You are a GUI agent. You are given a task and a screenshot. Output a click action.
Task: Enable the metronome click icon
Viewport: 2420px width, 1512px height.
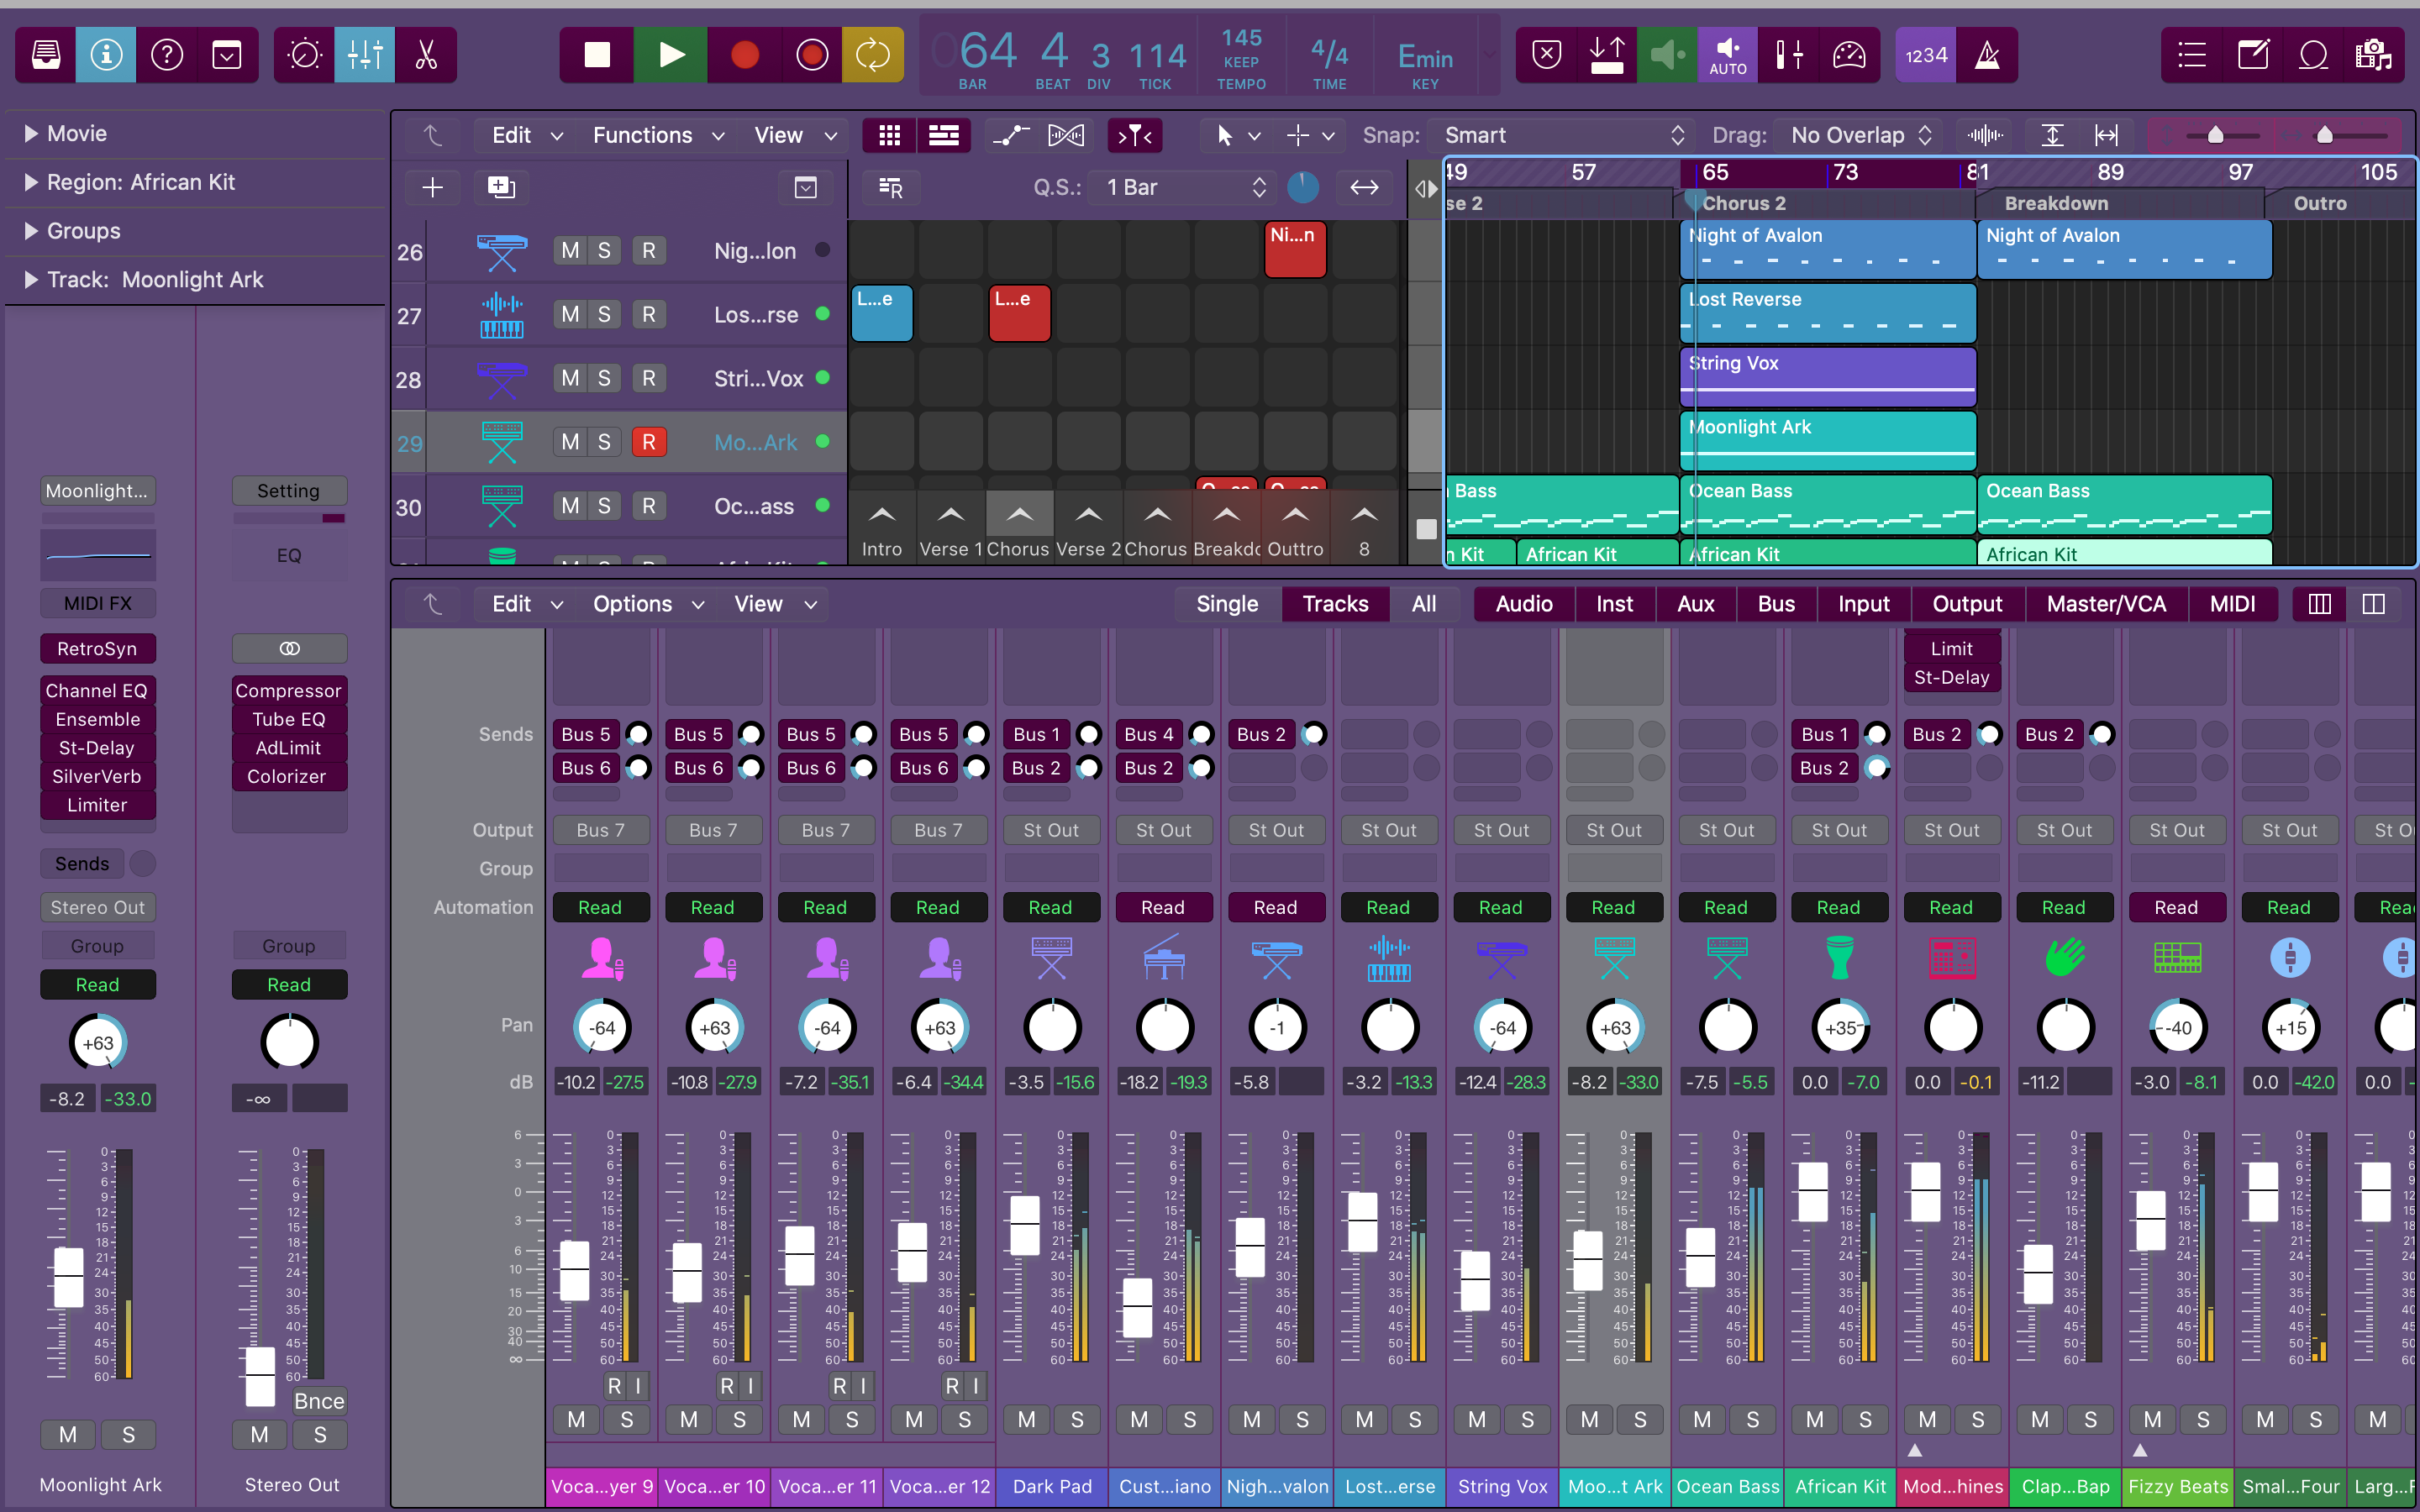coord(1987,55)
